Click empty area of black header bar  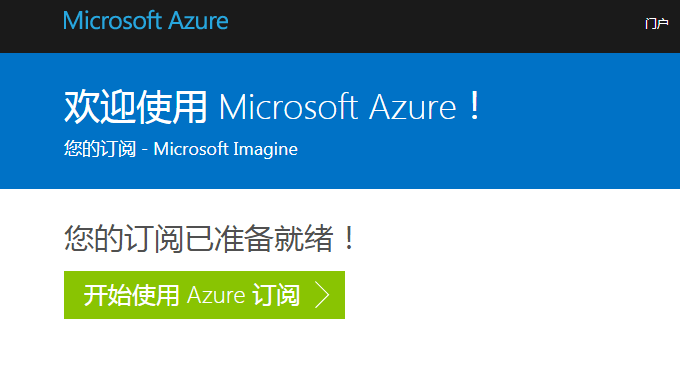[x=434, y=26]
